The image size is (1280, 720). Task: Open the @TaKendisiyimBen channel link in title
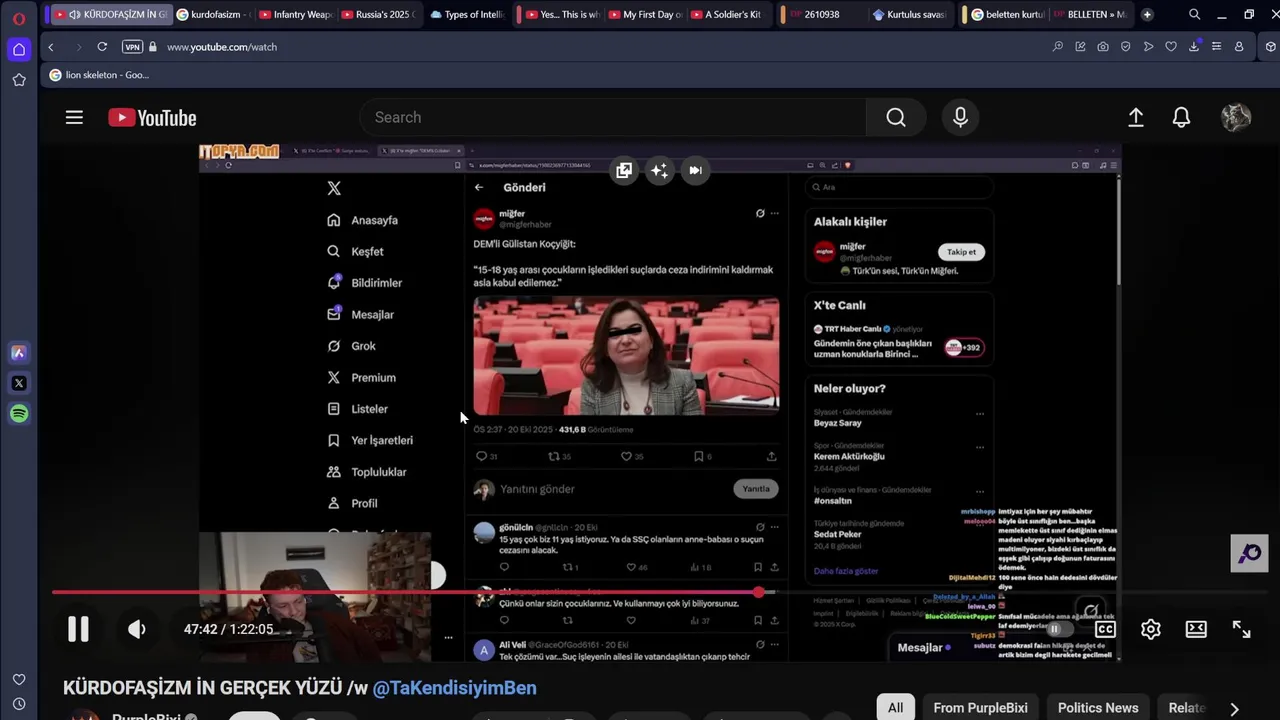pos(454,688)
